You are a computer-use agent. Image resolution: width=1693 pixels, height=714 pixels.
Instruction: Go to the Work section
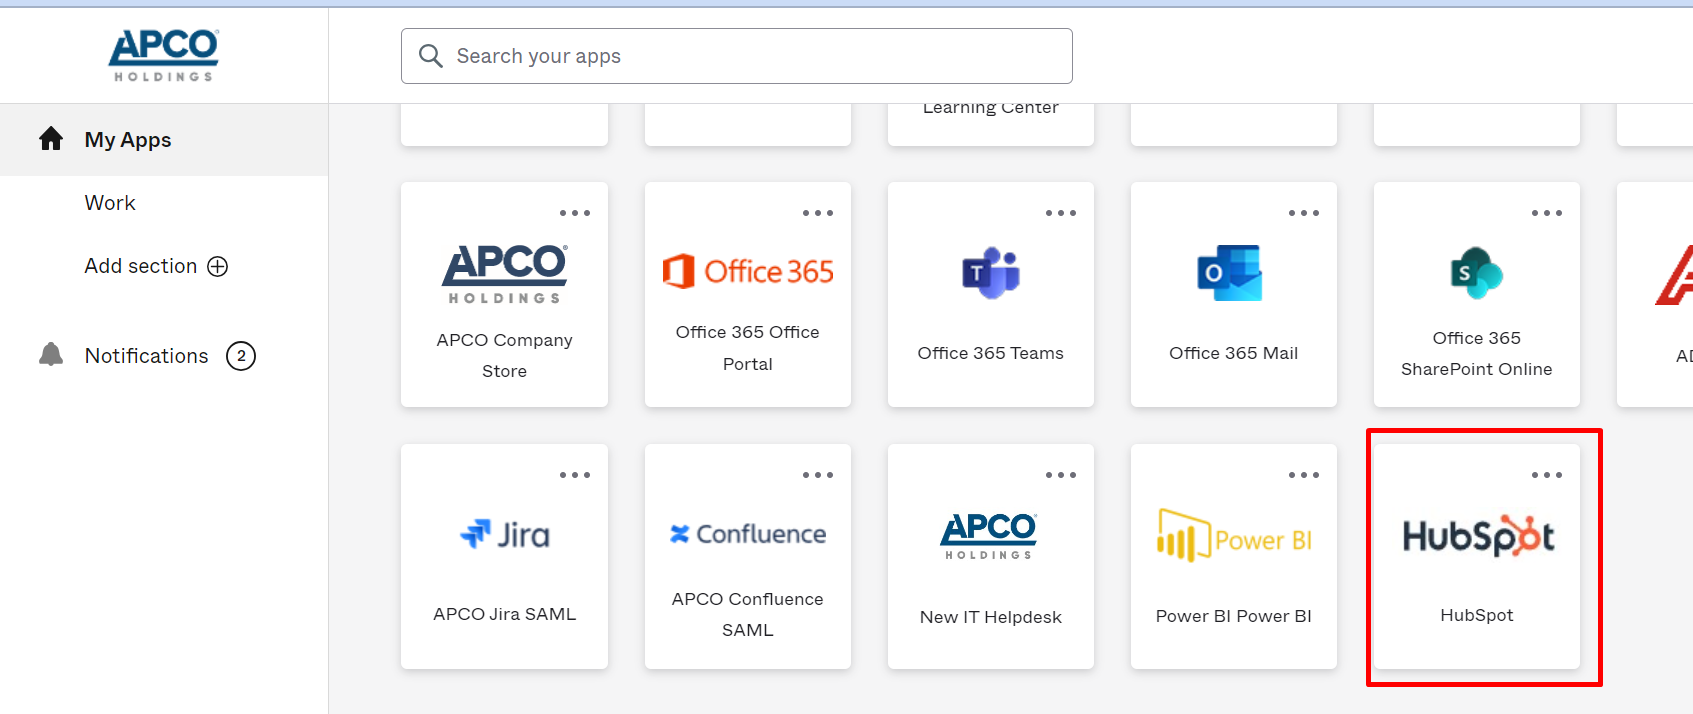click(x=110, y=203)
